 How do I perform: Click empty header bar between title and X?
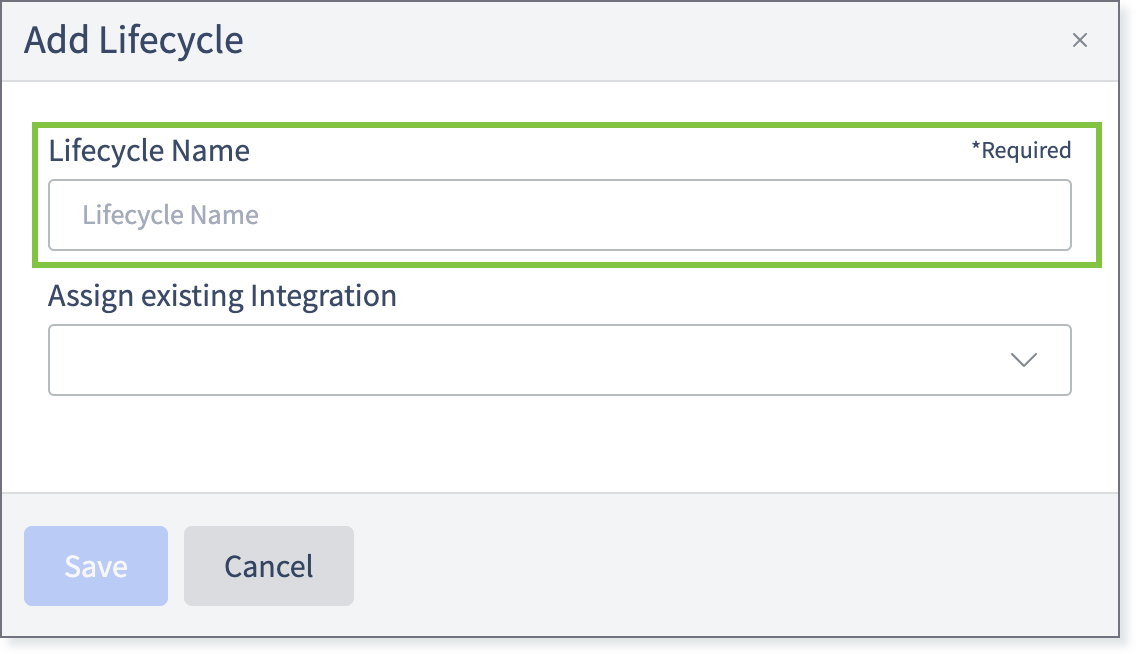click(652, 41)
